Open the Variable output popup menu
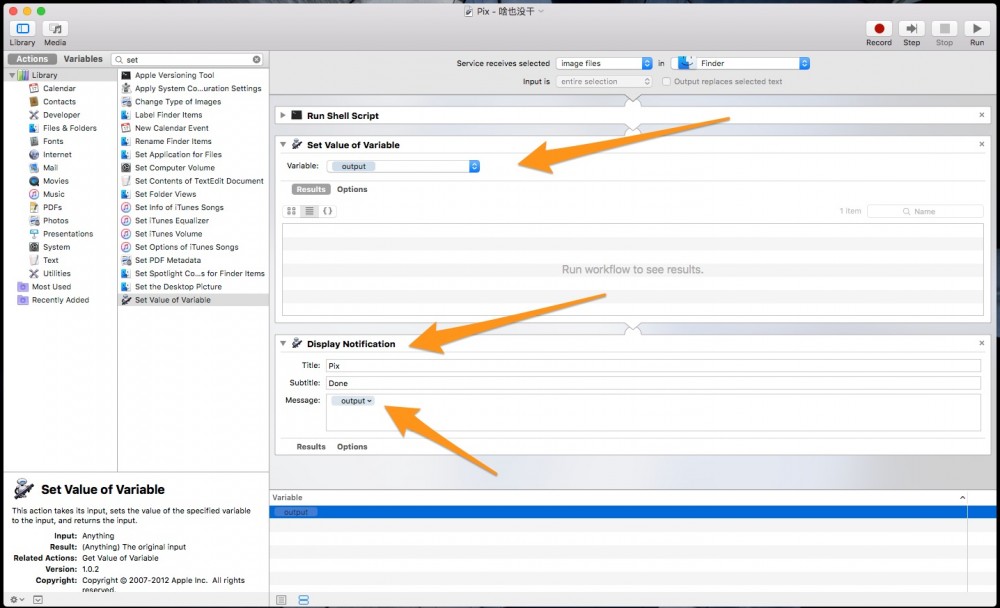The width and height of the screenshot is (1000, 608). (404, 166)
